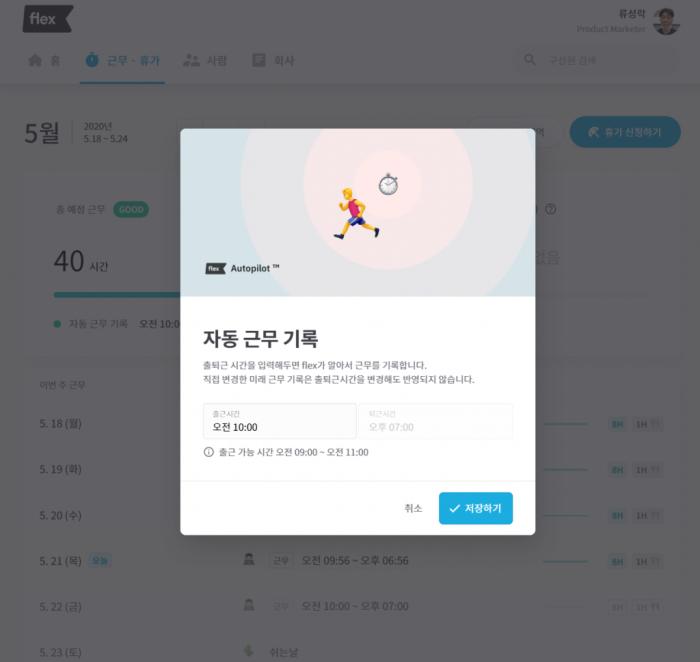Open the 인사 HR tab
700x662 pixels.
pyautogui.click(x=273, y=60)
